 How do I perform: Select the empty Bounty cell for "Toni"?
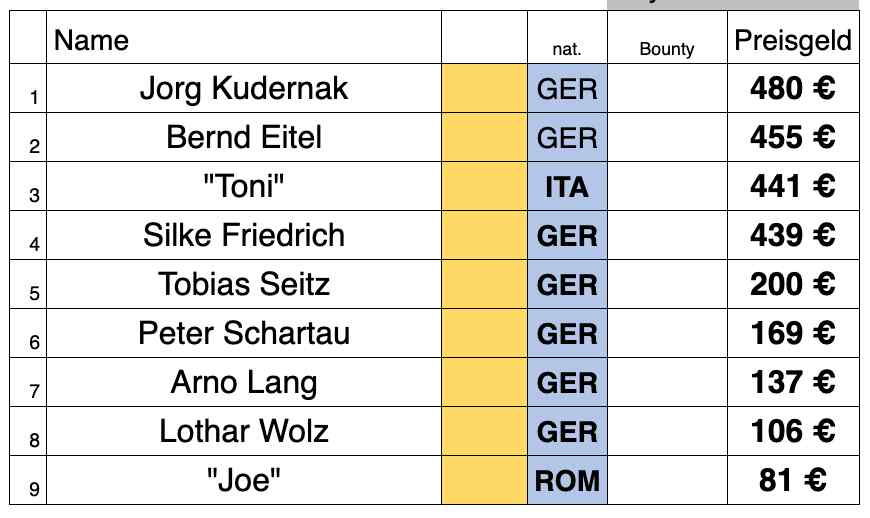pos(666,186)
